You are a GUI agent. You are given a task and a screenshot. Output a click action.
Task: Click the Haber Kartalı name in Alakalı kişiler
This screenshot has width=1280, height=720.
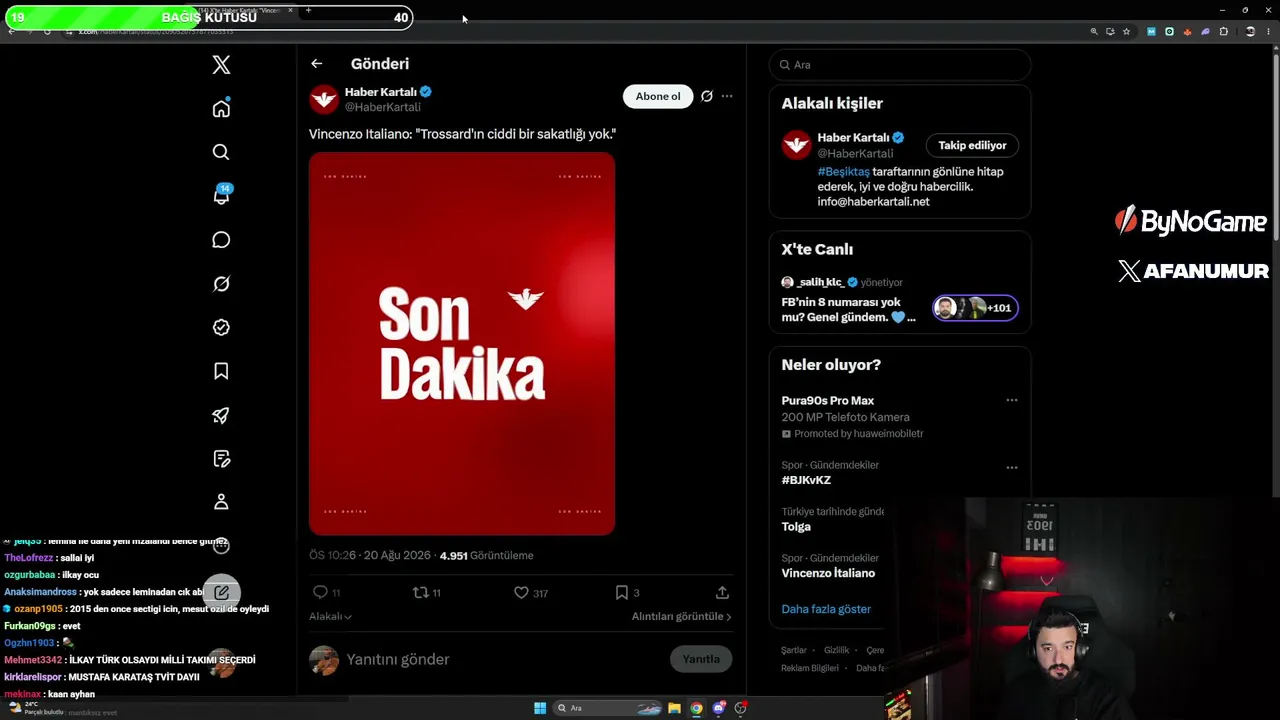point(853,138)
